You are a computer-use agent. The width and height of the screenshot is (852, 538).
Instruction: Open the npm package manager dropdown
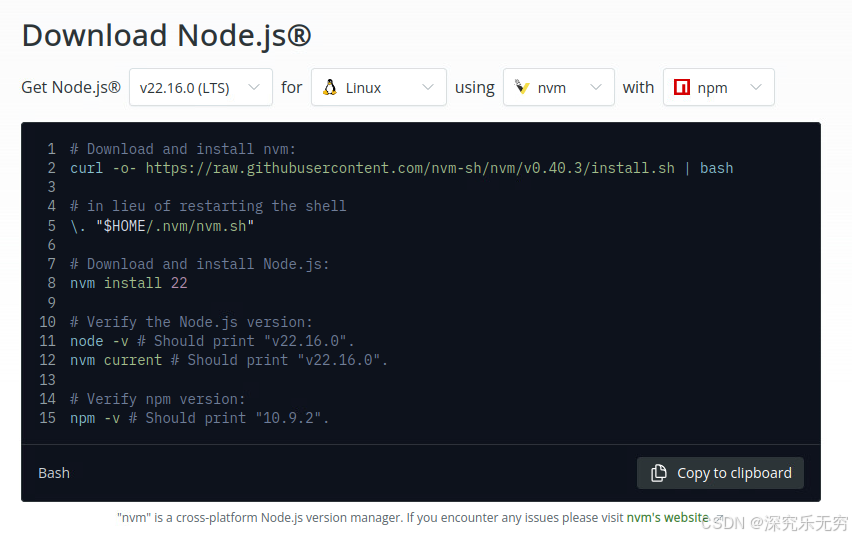coord(718,87)
